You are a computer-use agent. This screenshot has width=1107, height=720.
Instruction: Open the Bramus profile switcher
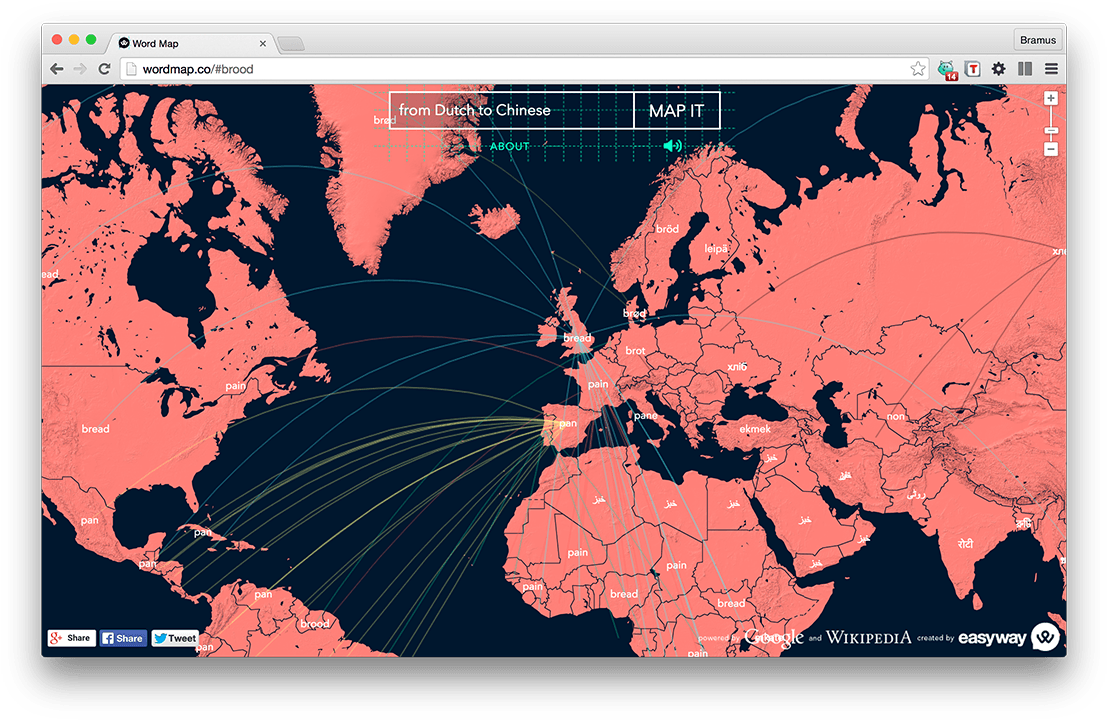[1037, 40]
